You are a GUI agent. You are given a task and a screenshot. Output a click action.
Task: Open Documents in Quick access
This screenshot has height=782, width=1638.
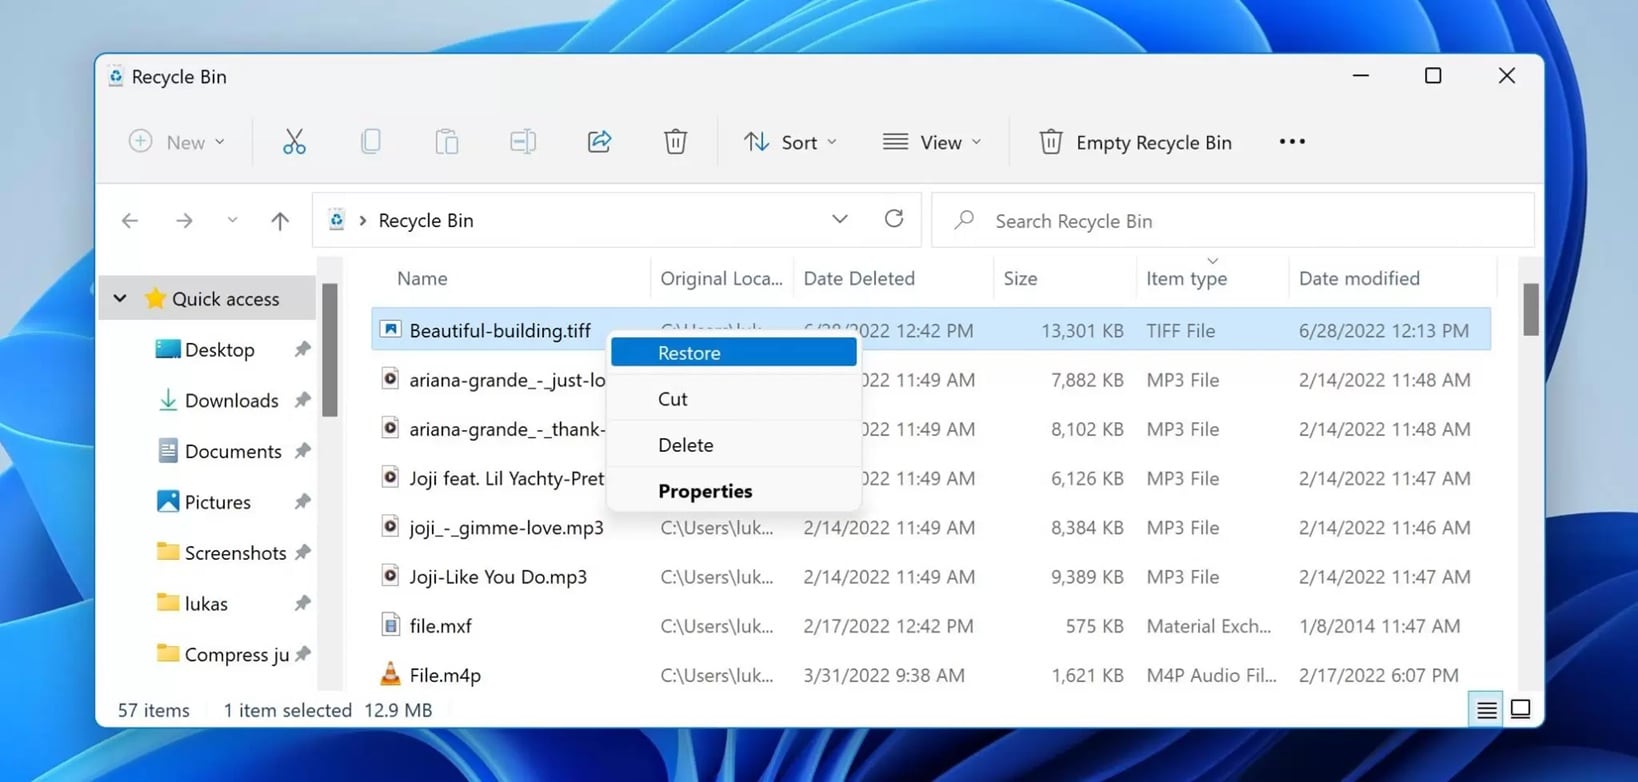(x=233, y=451)
